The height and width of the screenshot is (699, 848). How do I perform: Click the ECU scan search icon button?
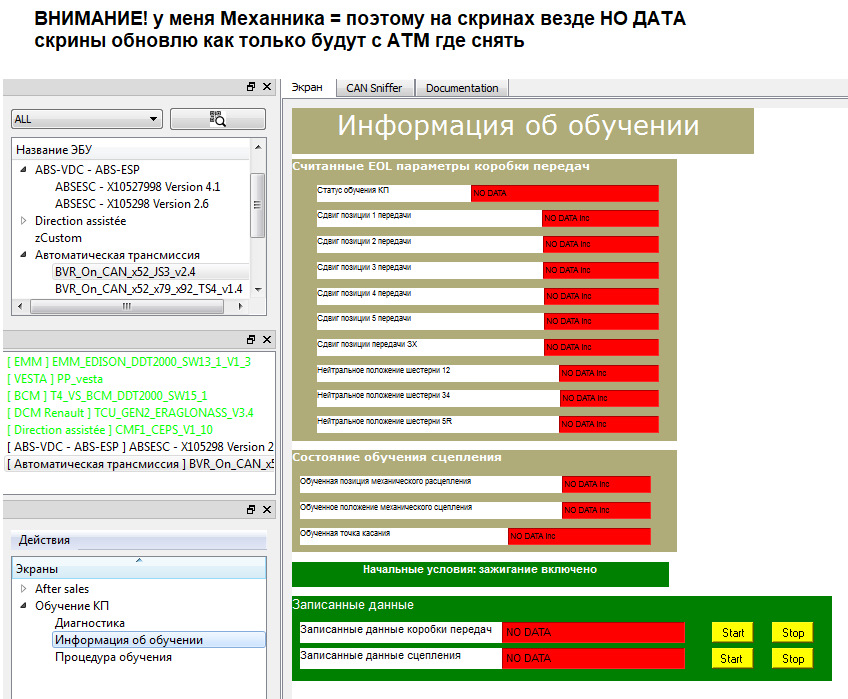point(217,119)
